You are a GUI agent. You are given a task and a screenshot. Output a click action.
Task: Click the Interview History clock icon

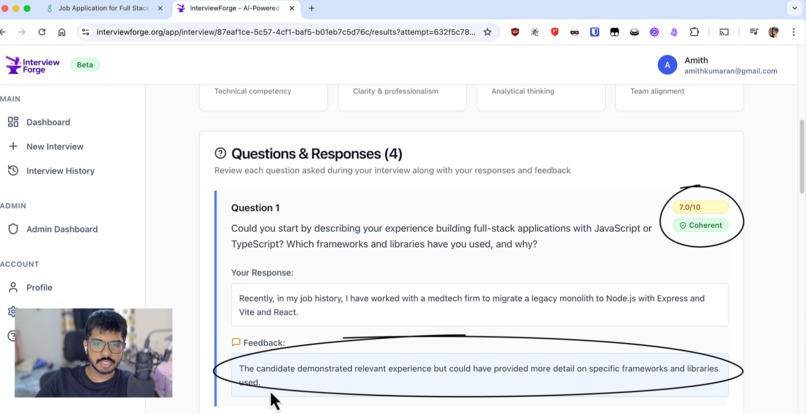pyautogui.click(x=13, y=171)
